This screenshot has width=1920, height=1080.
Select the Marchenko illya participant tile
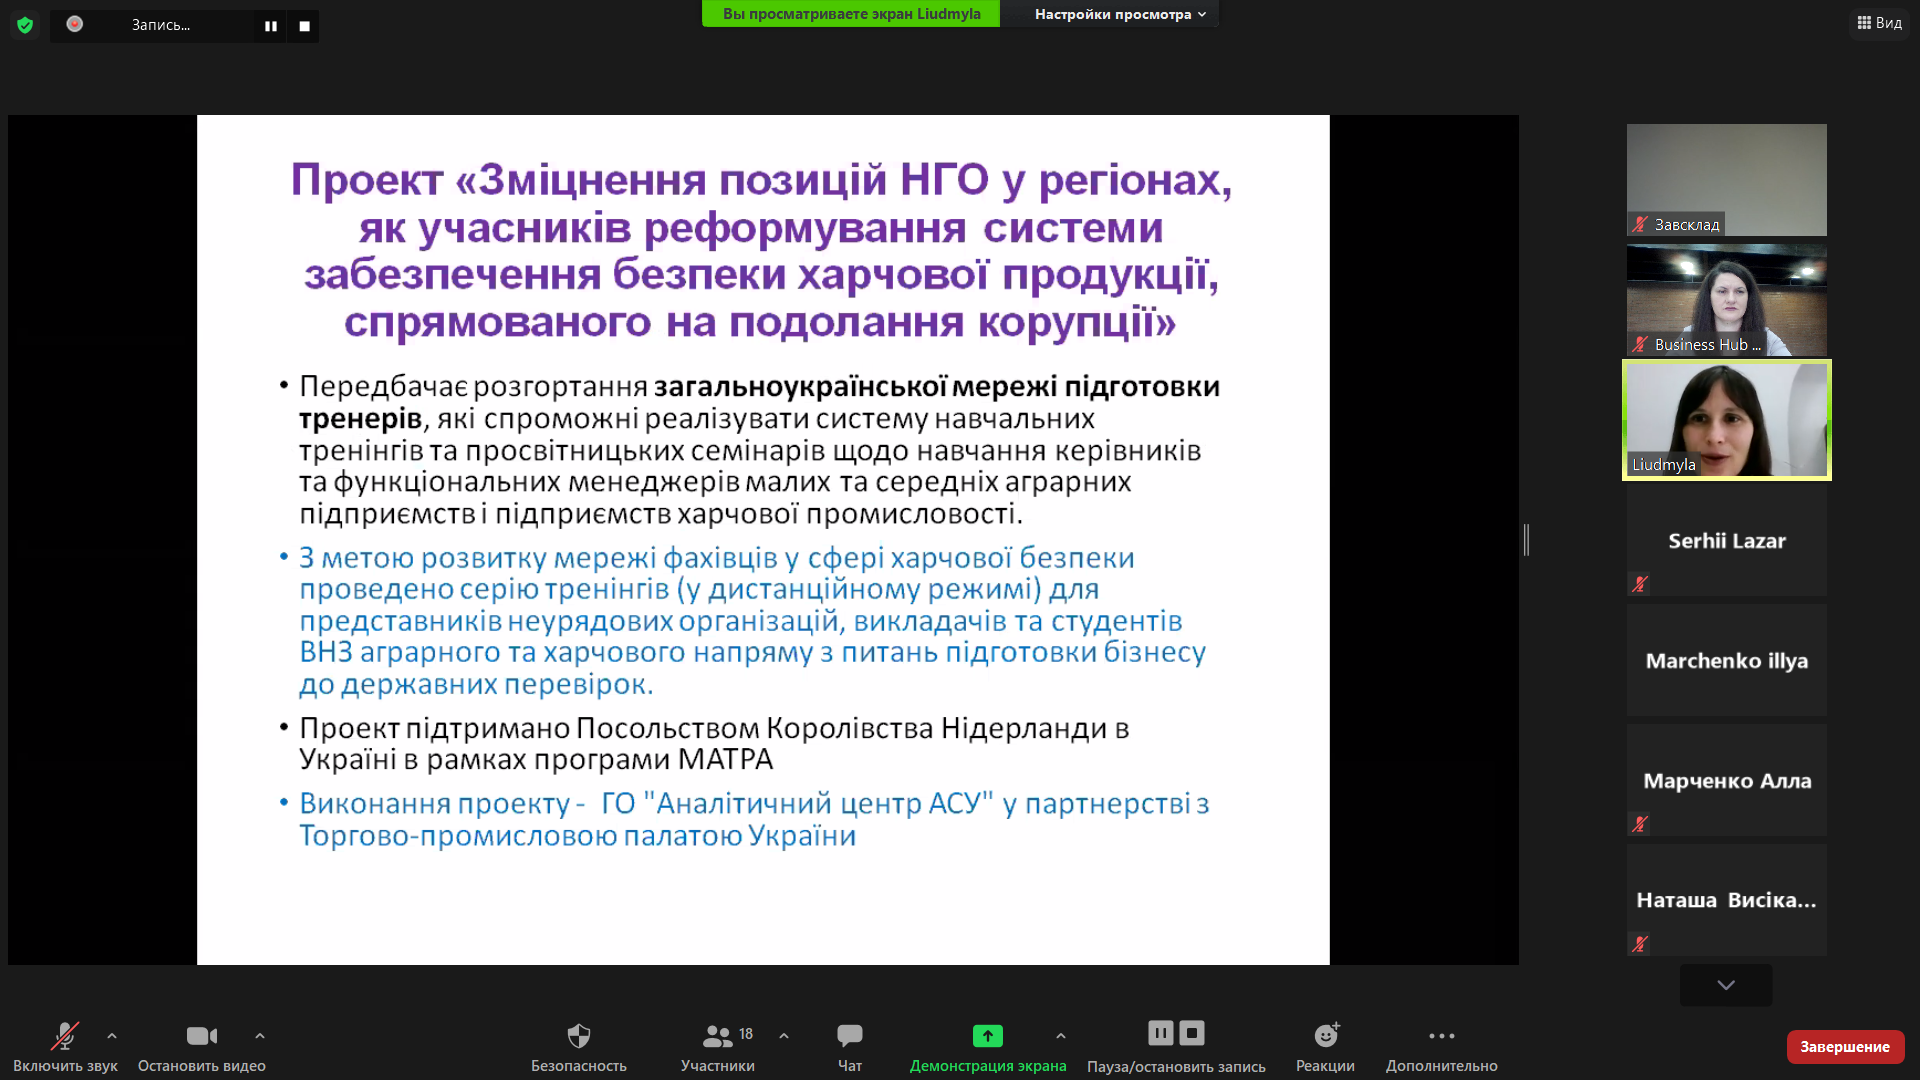pyautogui.click(x=1727, y=660)
